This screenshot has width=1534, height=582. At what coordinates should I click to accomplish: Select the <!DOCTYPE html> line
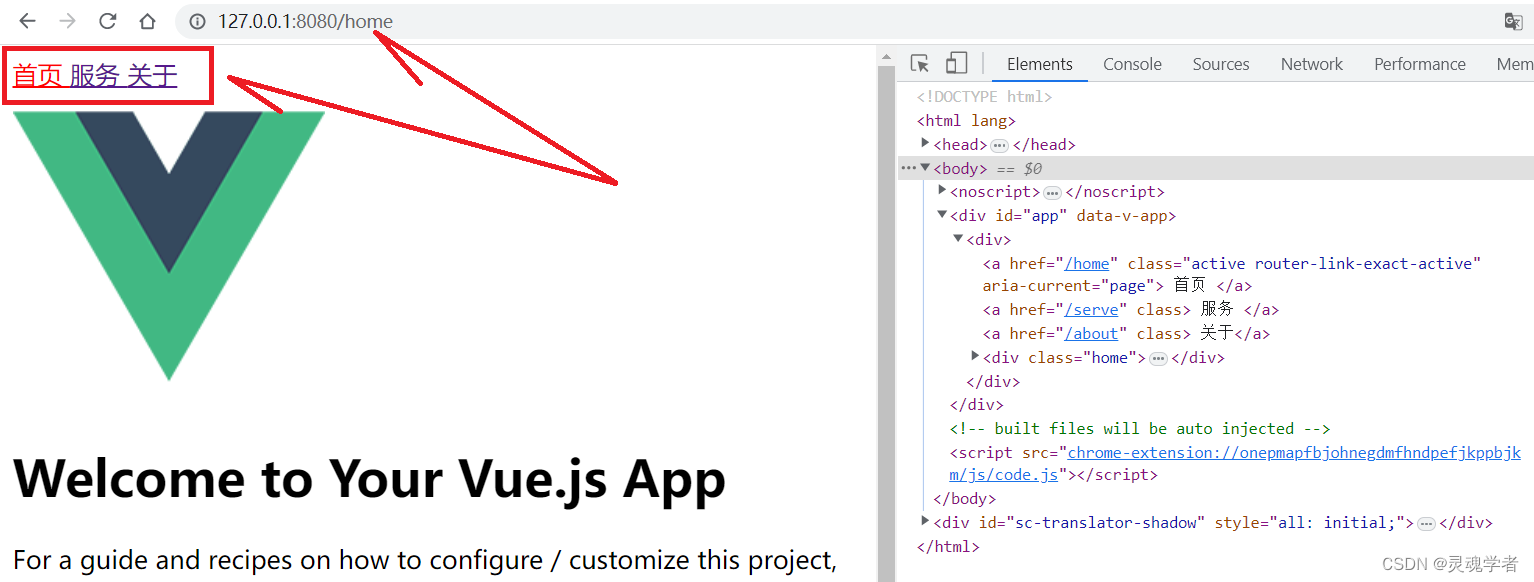tap(985, 97)
